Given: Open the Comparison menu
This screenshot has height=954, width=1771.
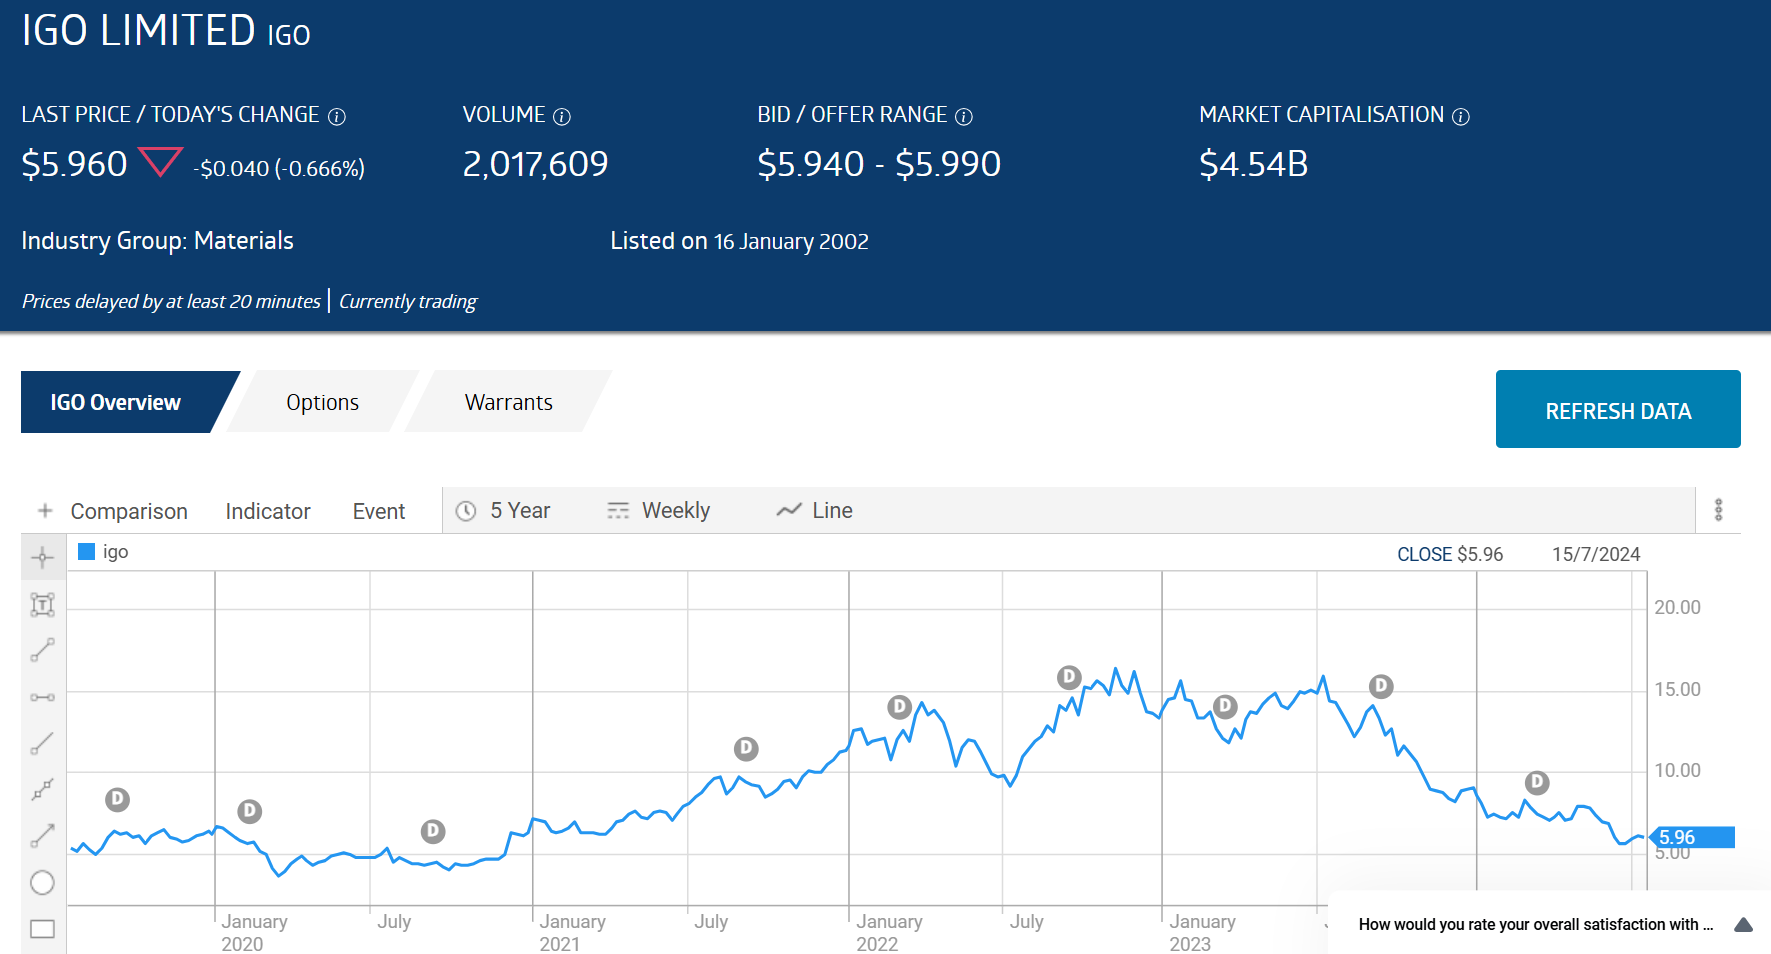Looking at the screenshot, I should (129, 511).
